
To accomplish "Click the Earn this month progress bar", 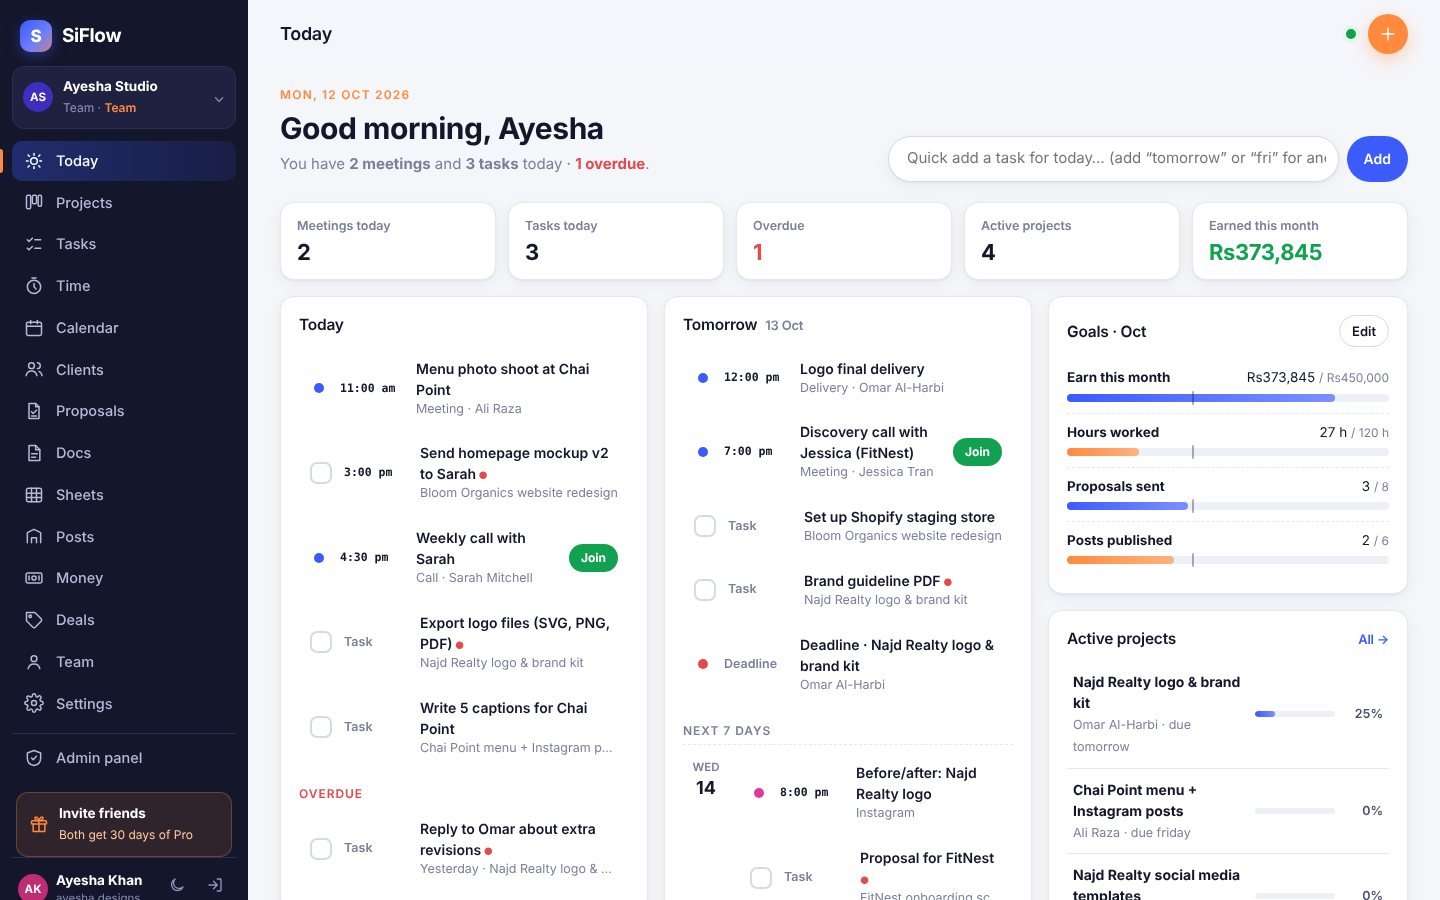I will point(1228,398).
